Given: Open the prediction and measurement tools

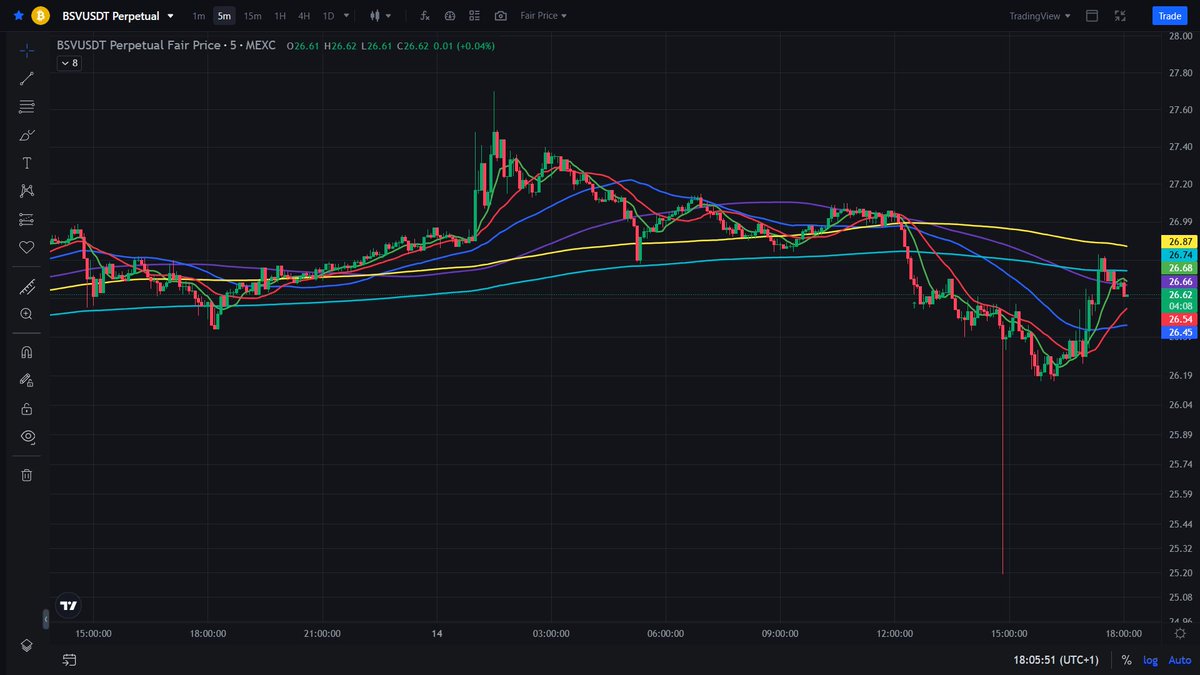Looking at the screenshot, I should [x=27, y=219].
